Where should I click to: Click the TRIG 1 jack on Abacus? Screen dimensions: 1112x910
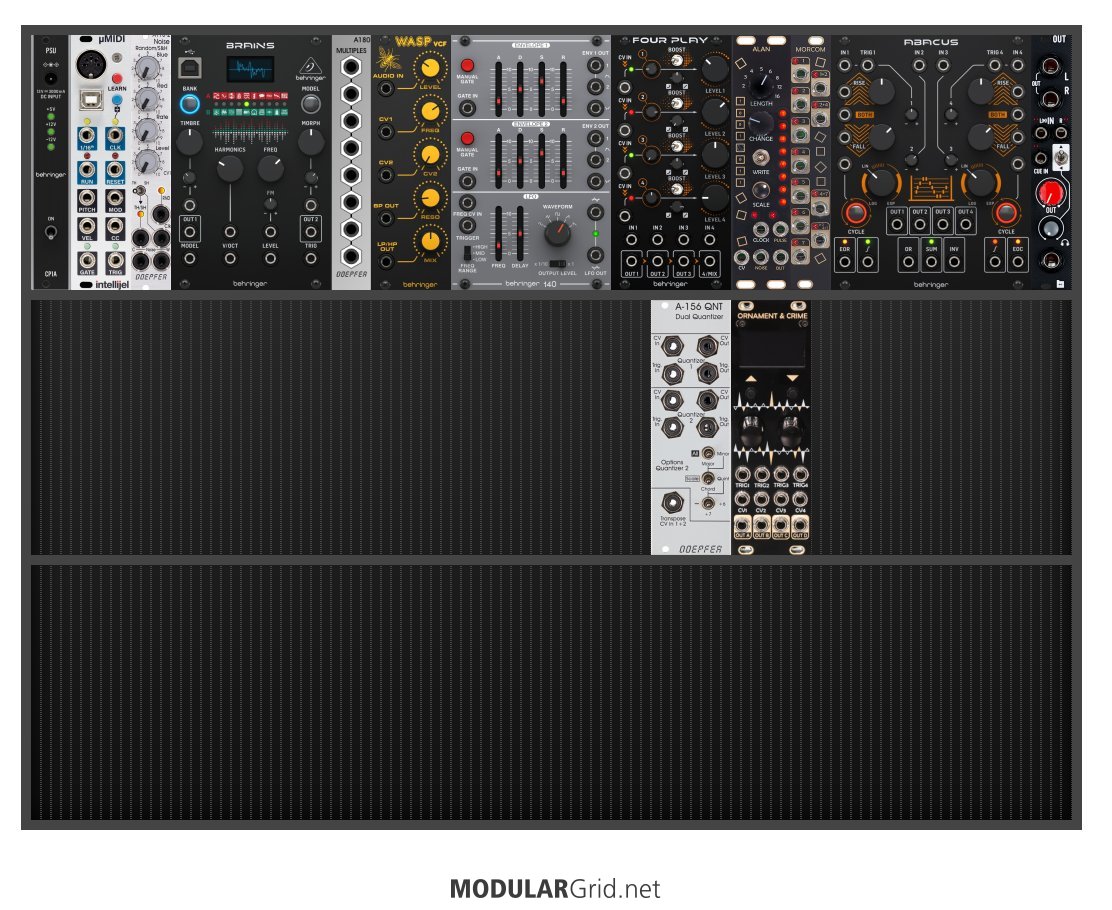pos(867,65)
